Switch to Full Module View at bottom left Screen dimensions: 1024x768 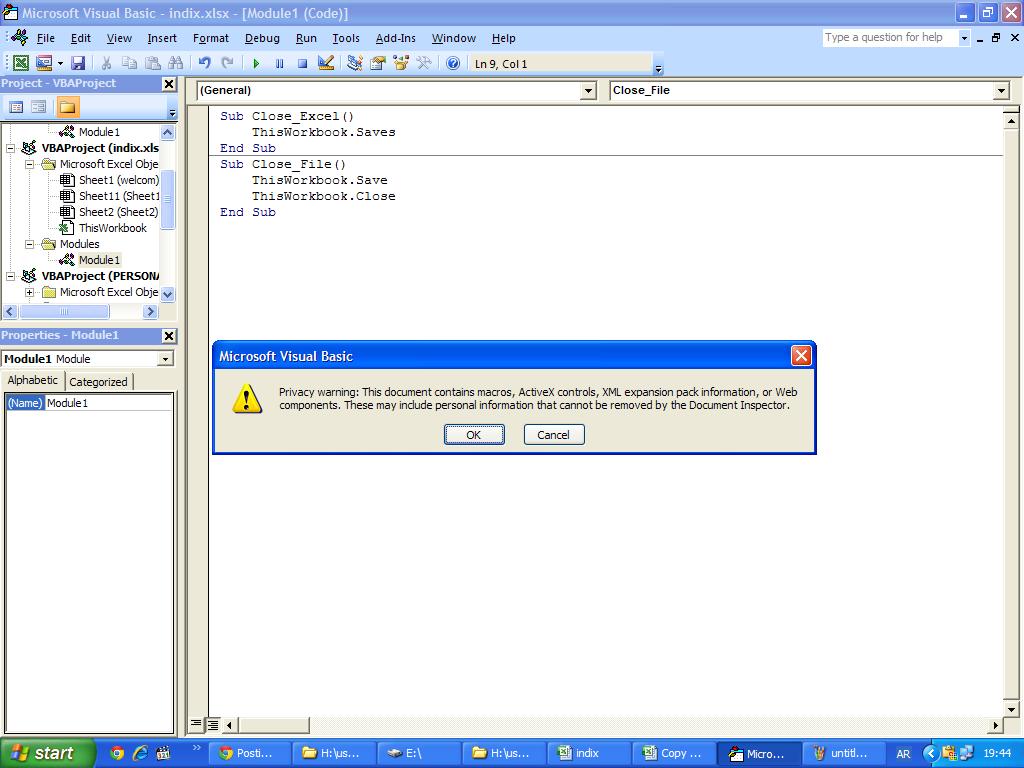point(213,724)
